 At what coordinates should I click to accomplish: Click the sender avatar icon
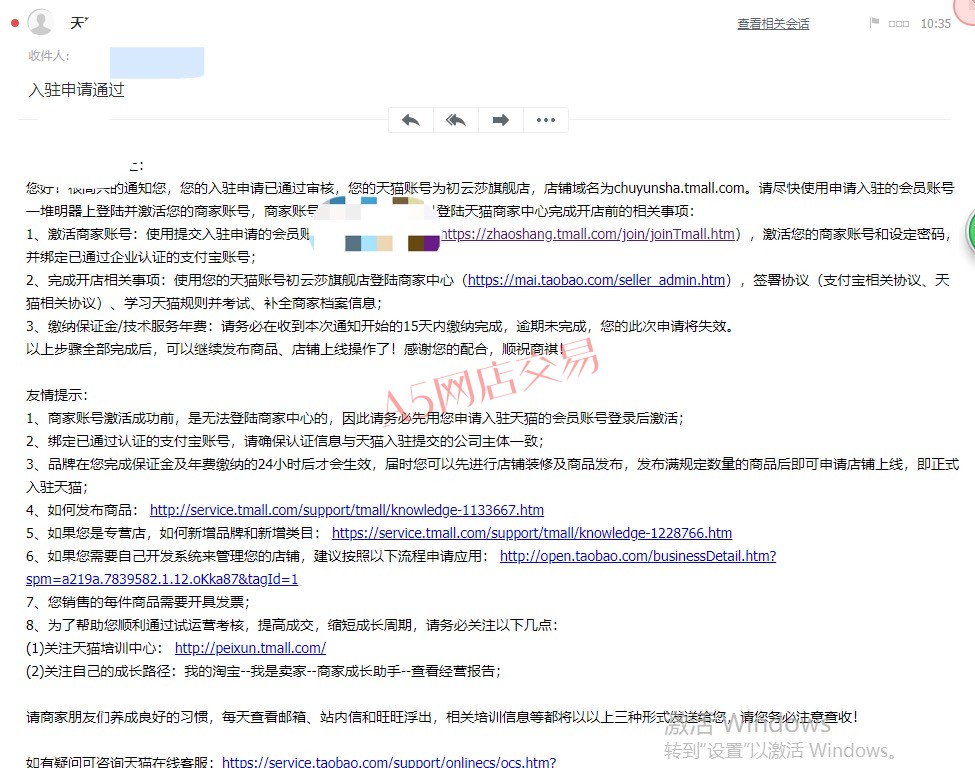[x=40, y=22]
